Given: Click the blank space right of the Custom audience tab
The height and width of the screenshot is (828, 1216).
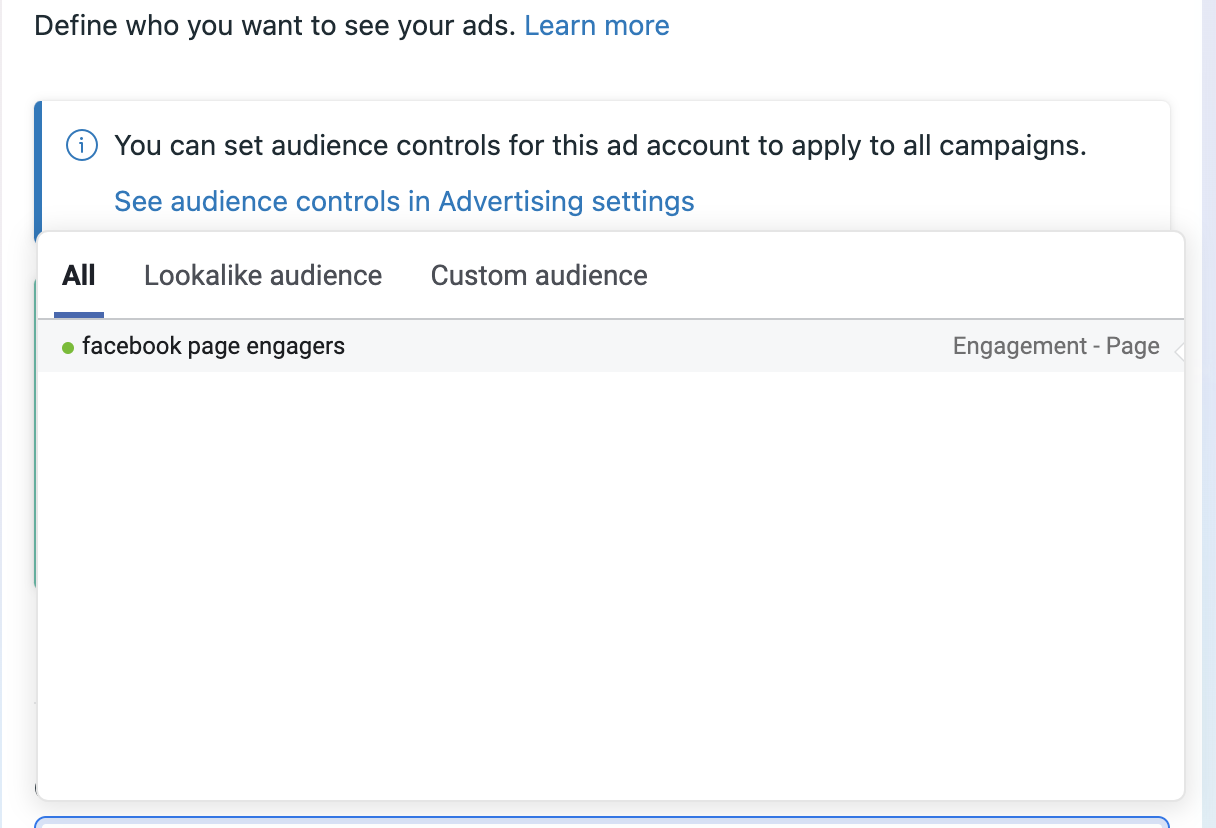Looking at the screenshot, I should pos(900,275).
